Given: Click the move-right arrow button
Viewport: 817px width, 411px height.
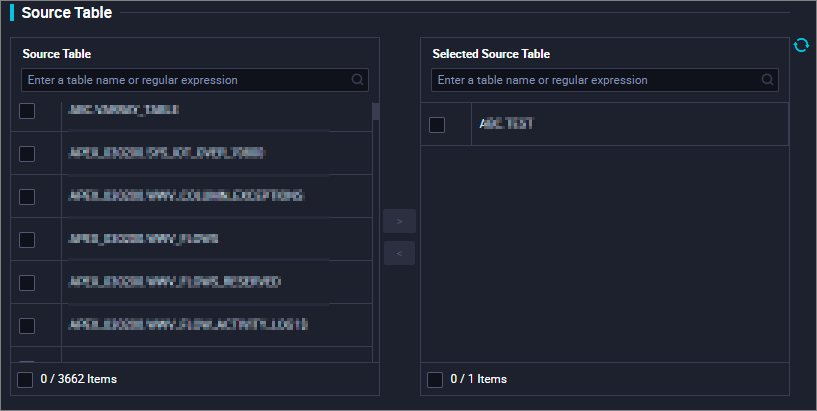Looking at the screenshot, I should 400,221.
